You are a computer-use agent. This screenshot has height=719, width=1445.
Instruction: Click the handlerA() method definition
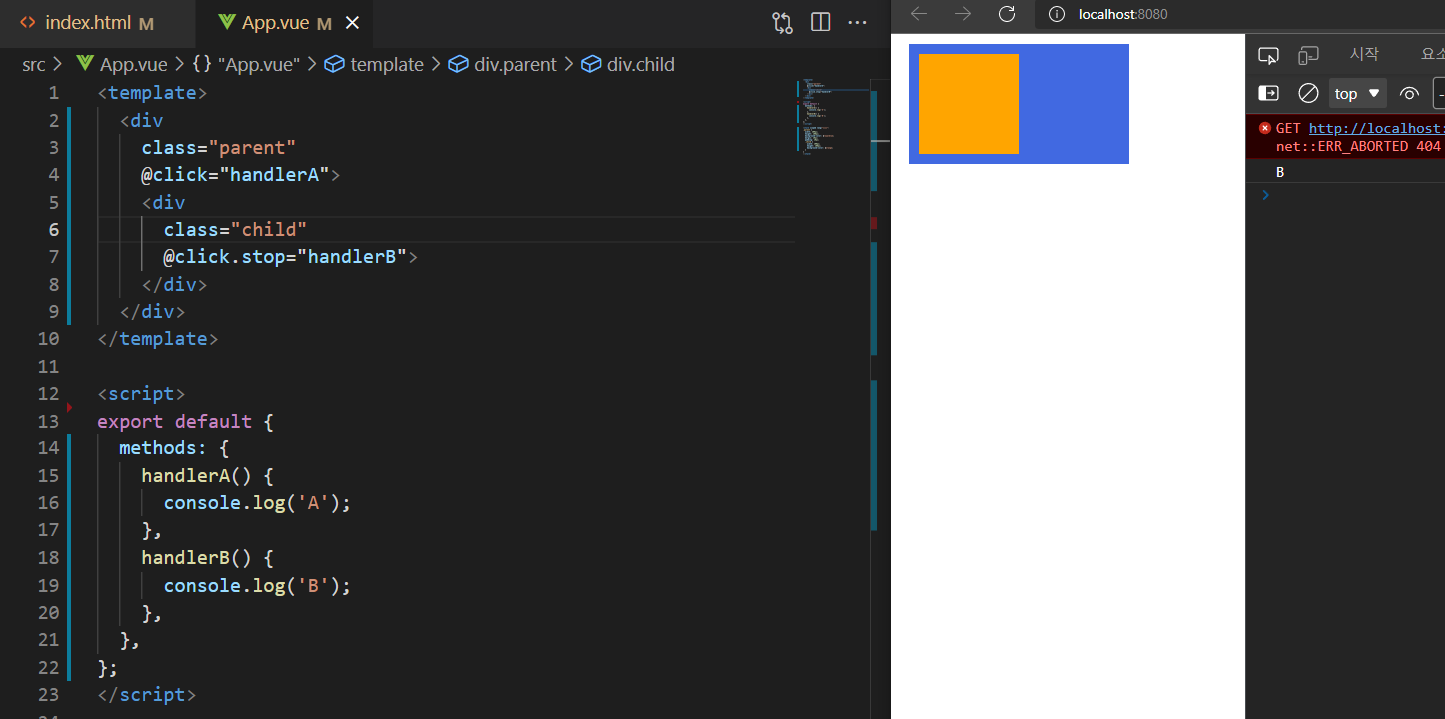(x=207, y=475)
